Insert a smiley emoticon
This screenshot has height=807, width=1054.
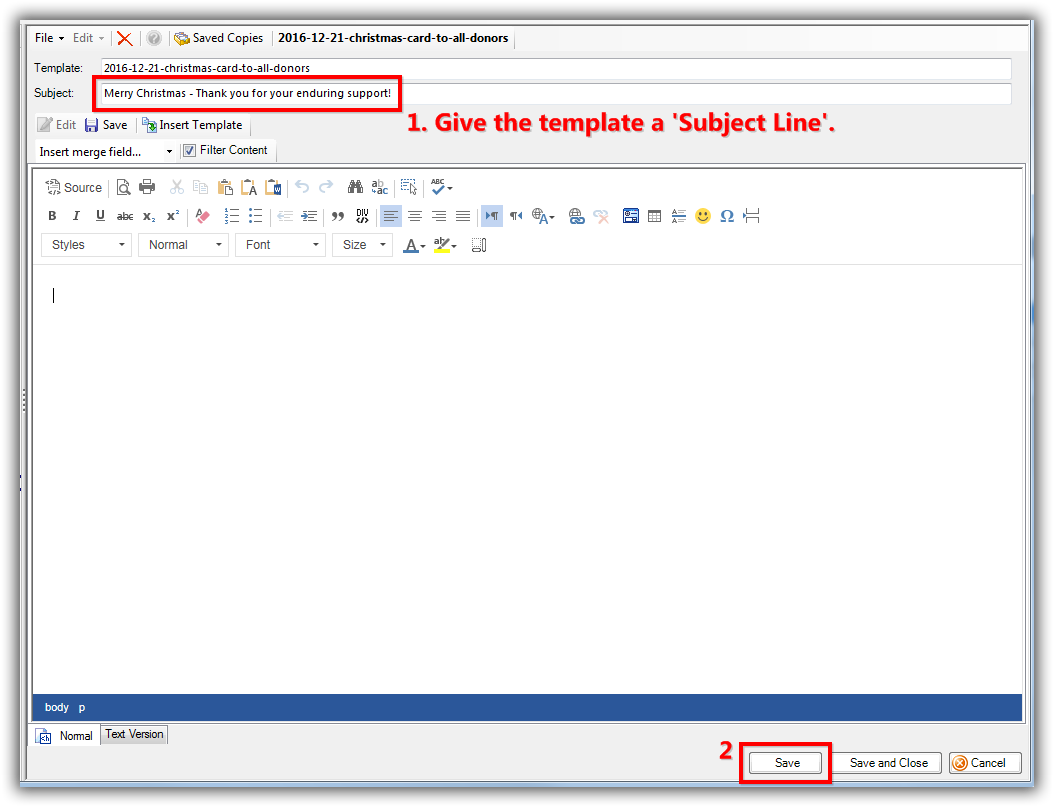coord(703,216)
